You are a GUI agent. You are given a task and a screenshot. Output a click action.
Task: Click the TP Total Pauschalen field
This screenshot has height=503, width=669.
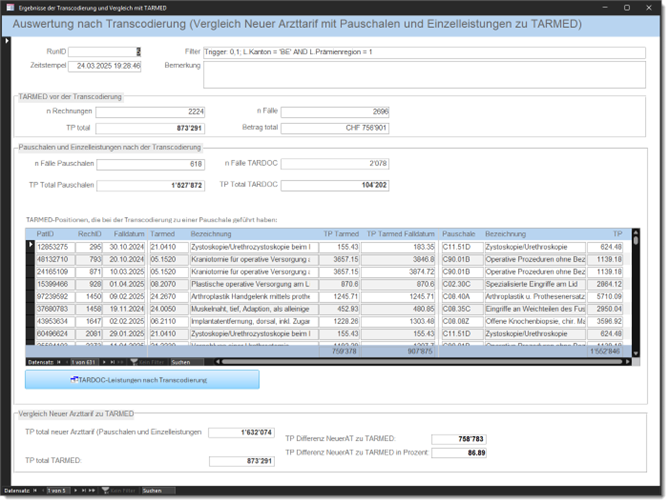pos(151,186)
